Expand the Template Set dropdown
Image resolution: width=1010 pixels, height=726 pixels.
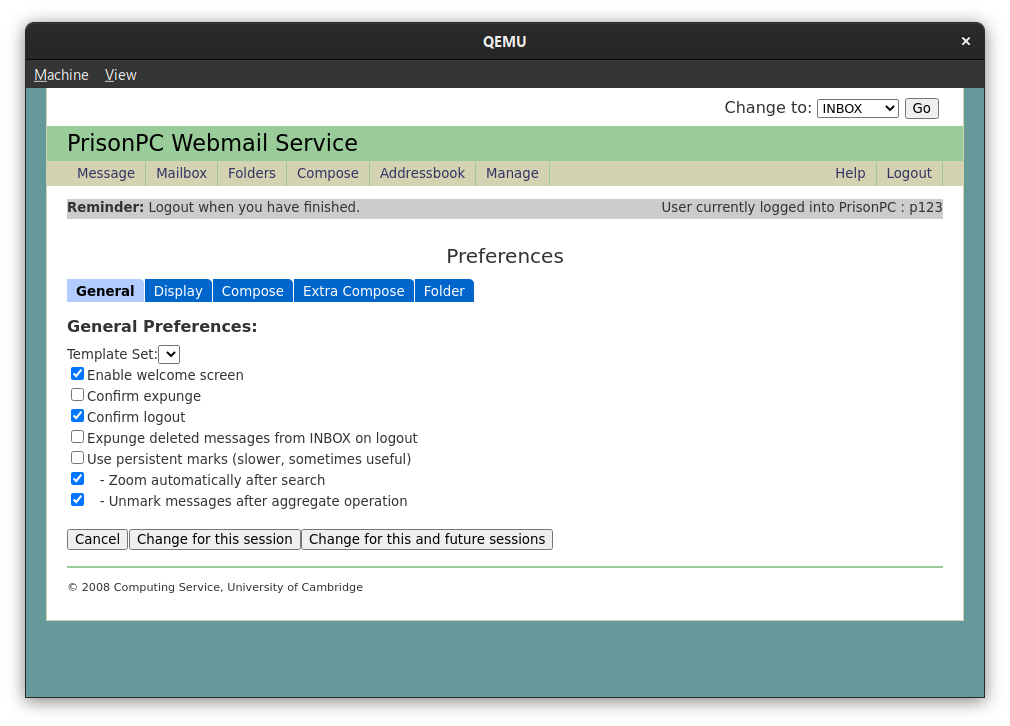(169, 354)
